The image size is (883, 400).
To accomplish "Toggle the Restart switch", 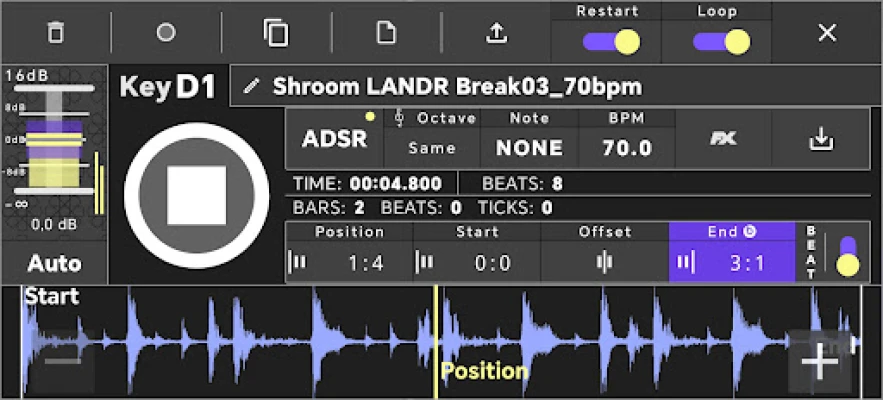I will pos(611,42).
